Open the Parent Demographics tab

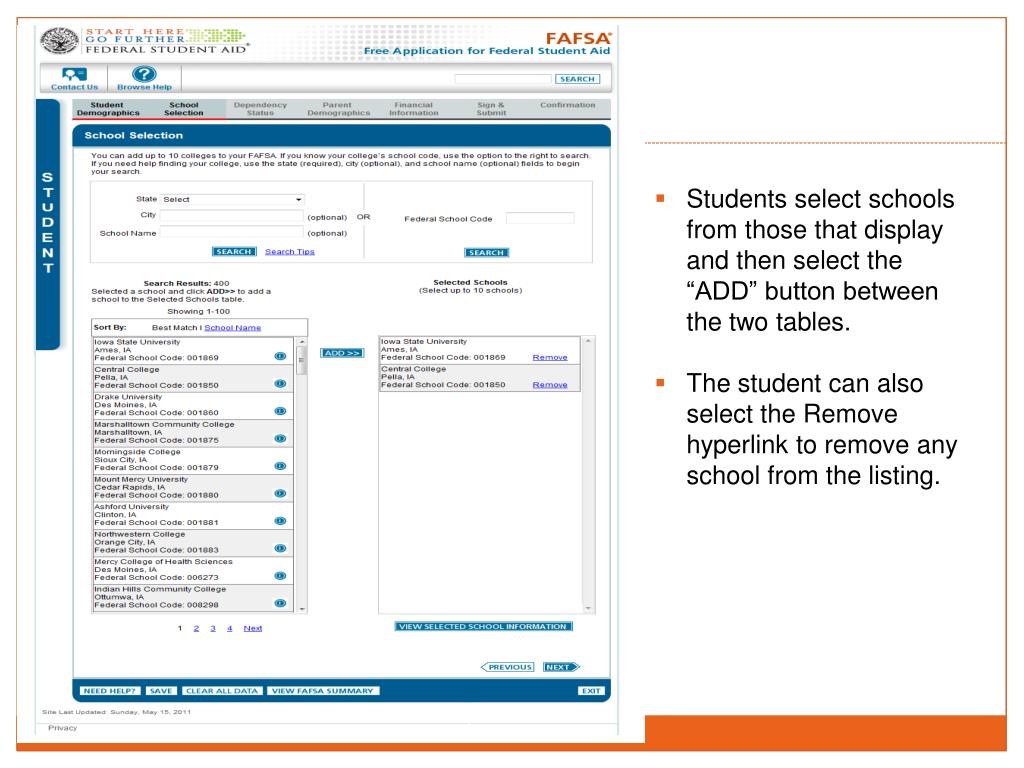(x=338, y=109)
